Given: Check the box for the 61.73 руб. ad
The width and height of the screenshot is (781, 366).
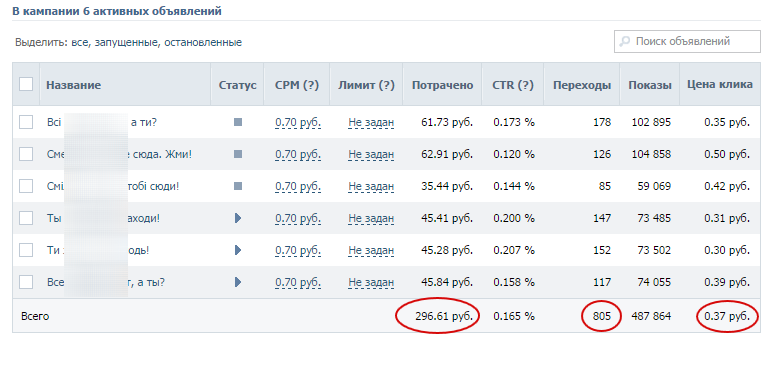Looking at the screenshot, I should point(26,122).
